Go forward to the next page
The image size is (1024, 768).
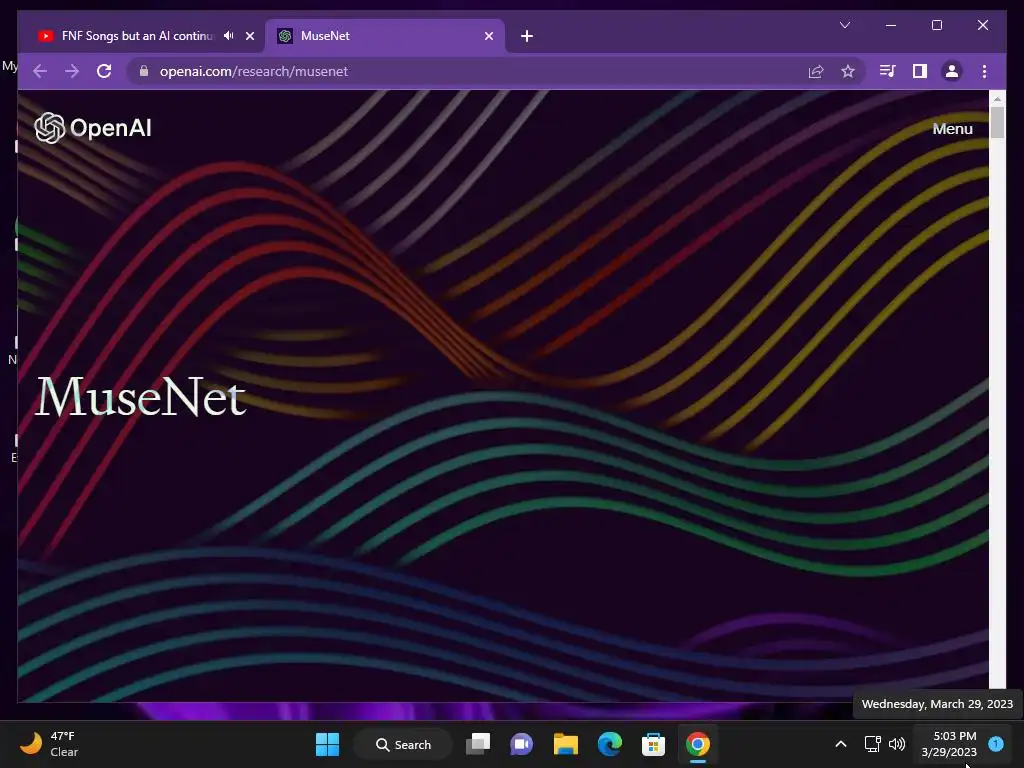tap(72, 71)
